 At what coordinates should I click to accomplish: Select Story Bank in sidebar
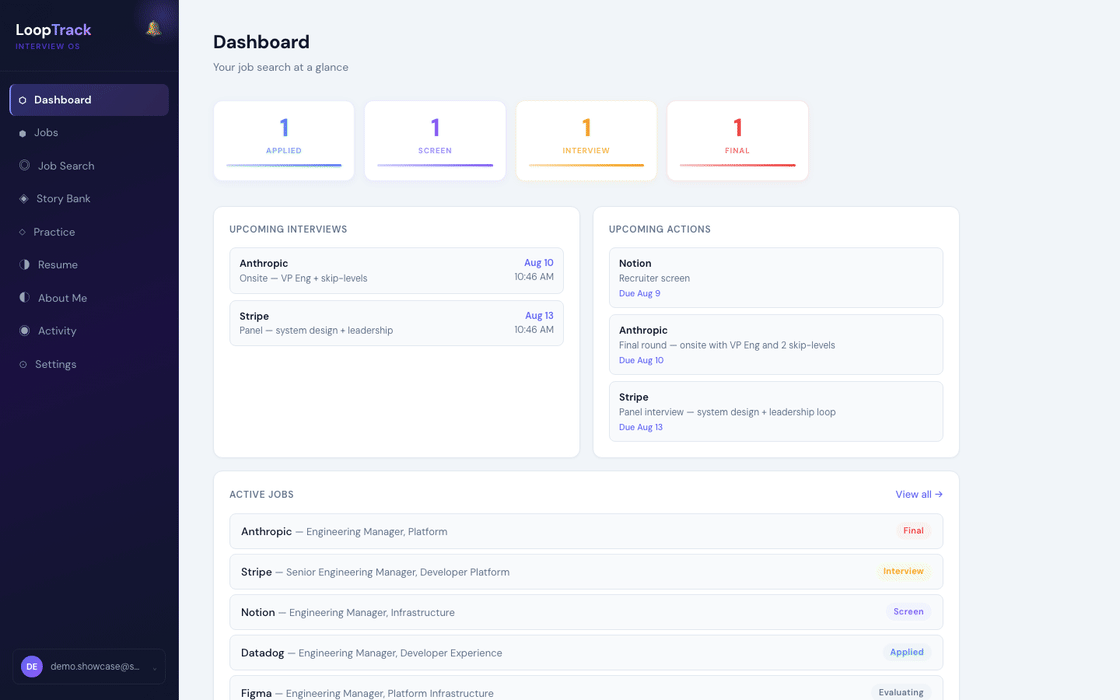(89, 199)
